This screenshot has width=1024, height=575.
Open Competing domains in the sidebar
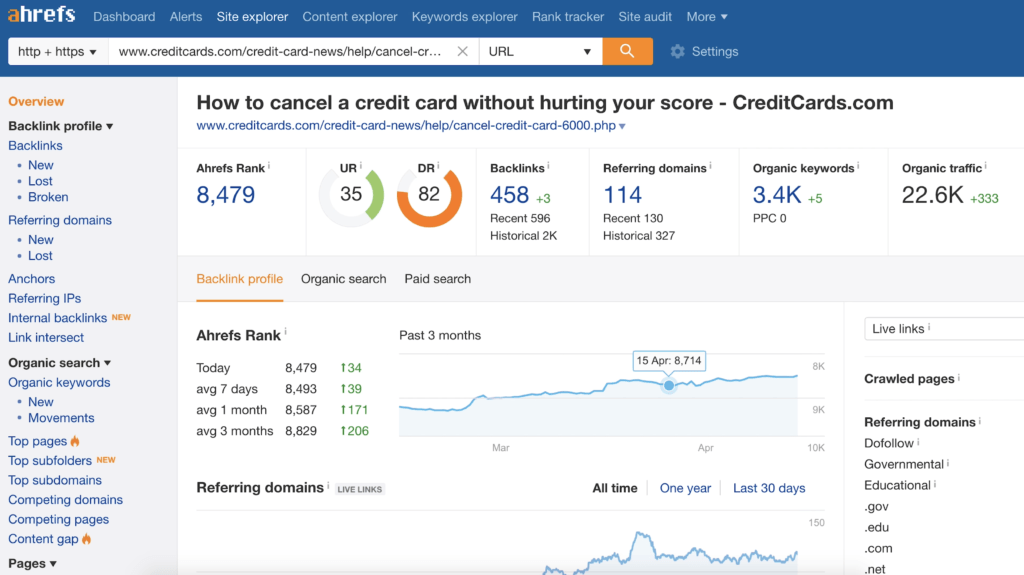click(x=65, y=500)
